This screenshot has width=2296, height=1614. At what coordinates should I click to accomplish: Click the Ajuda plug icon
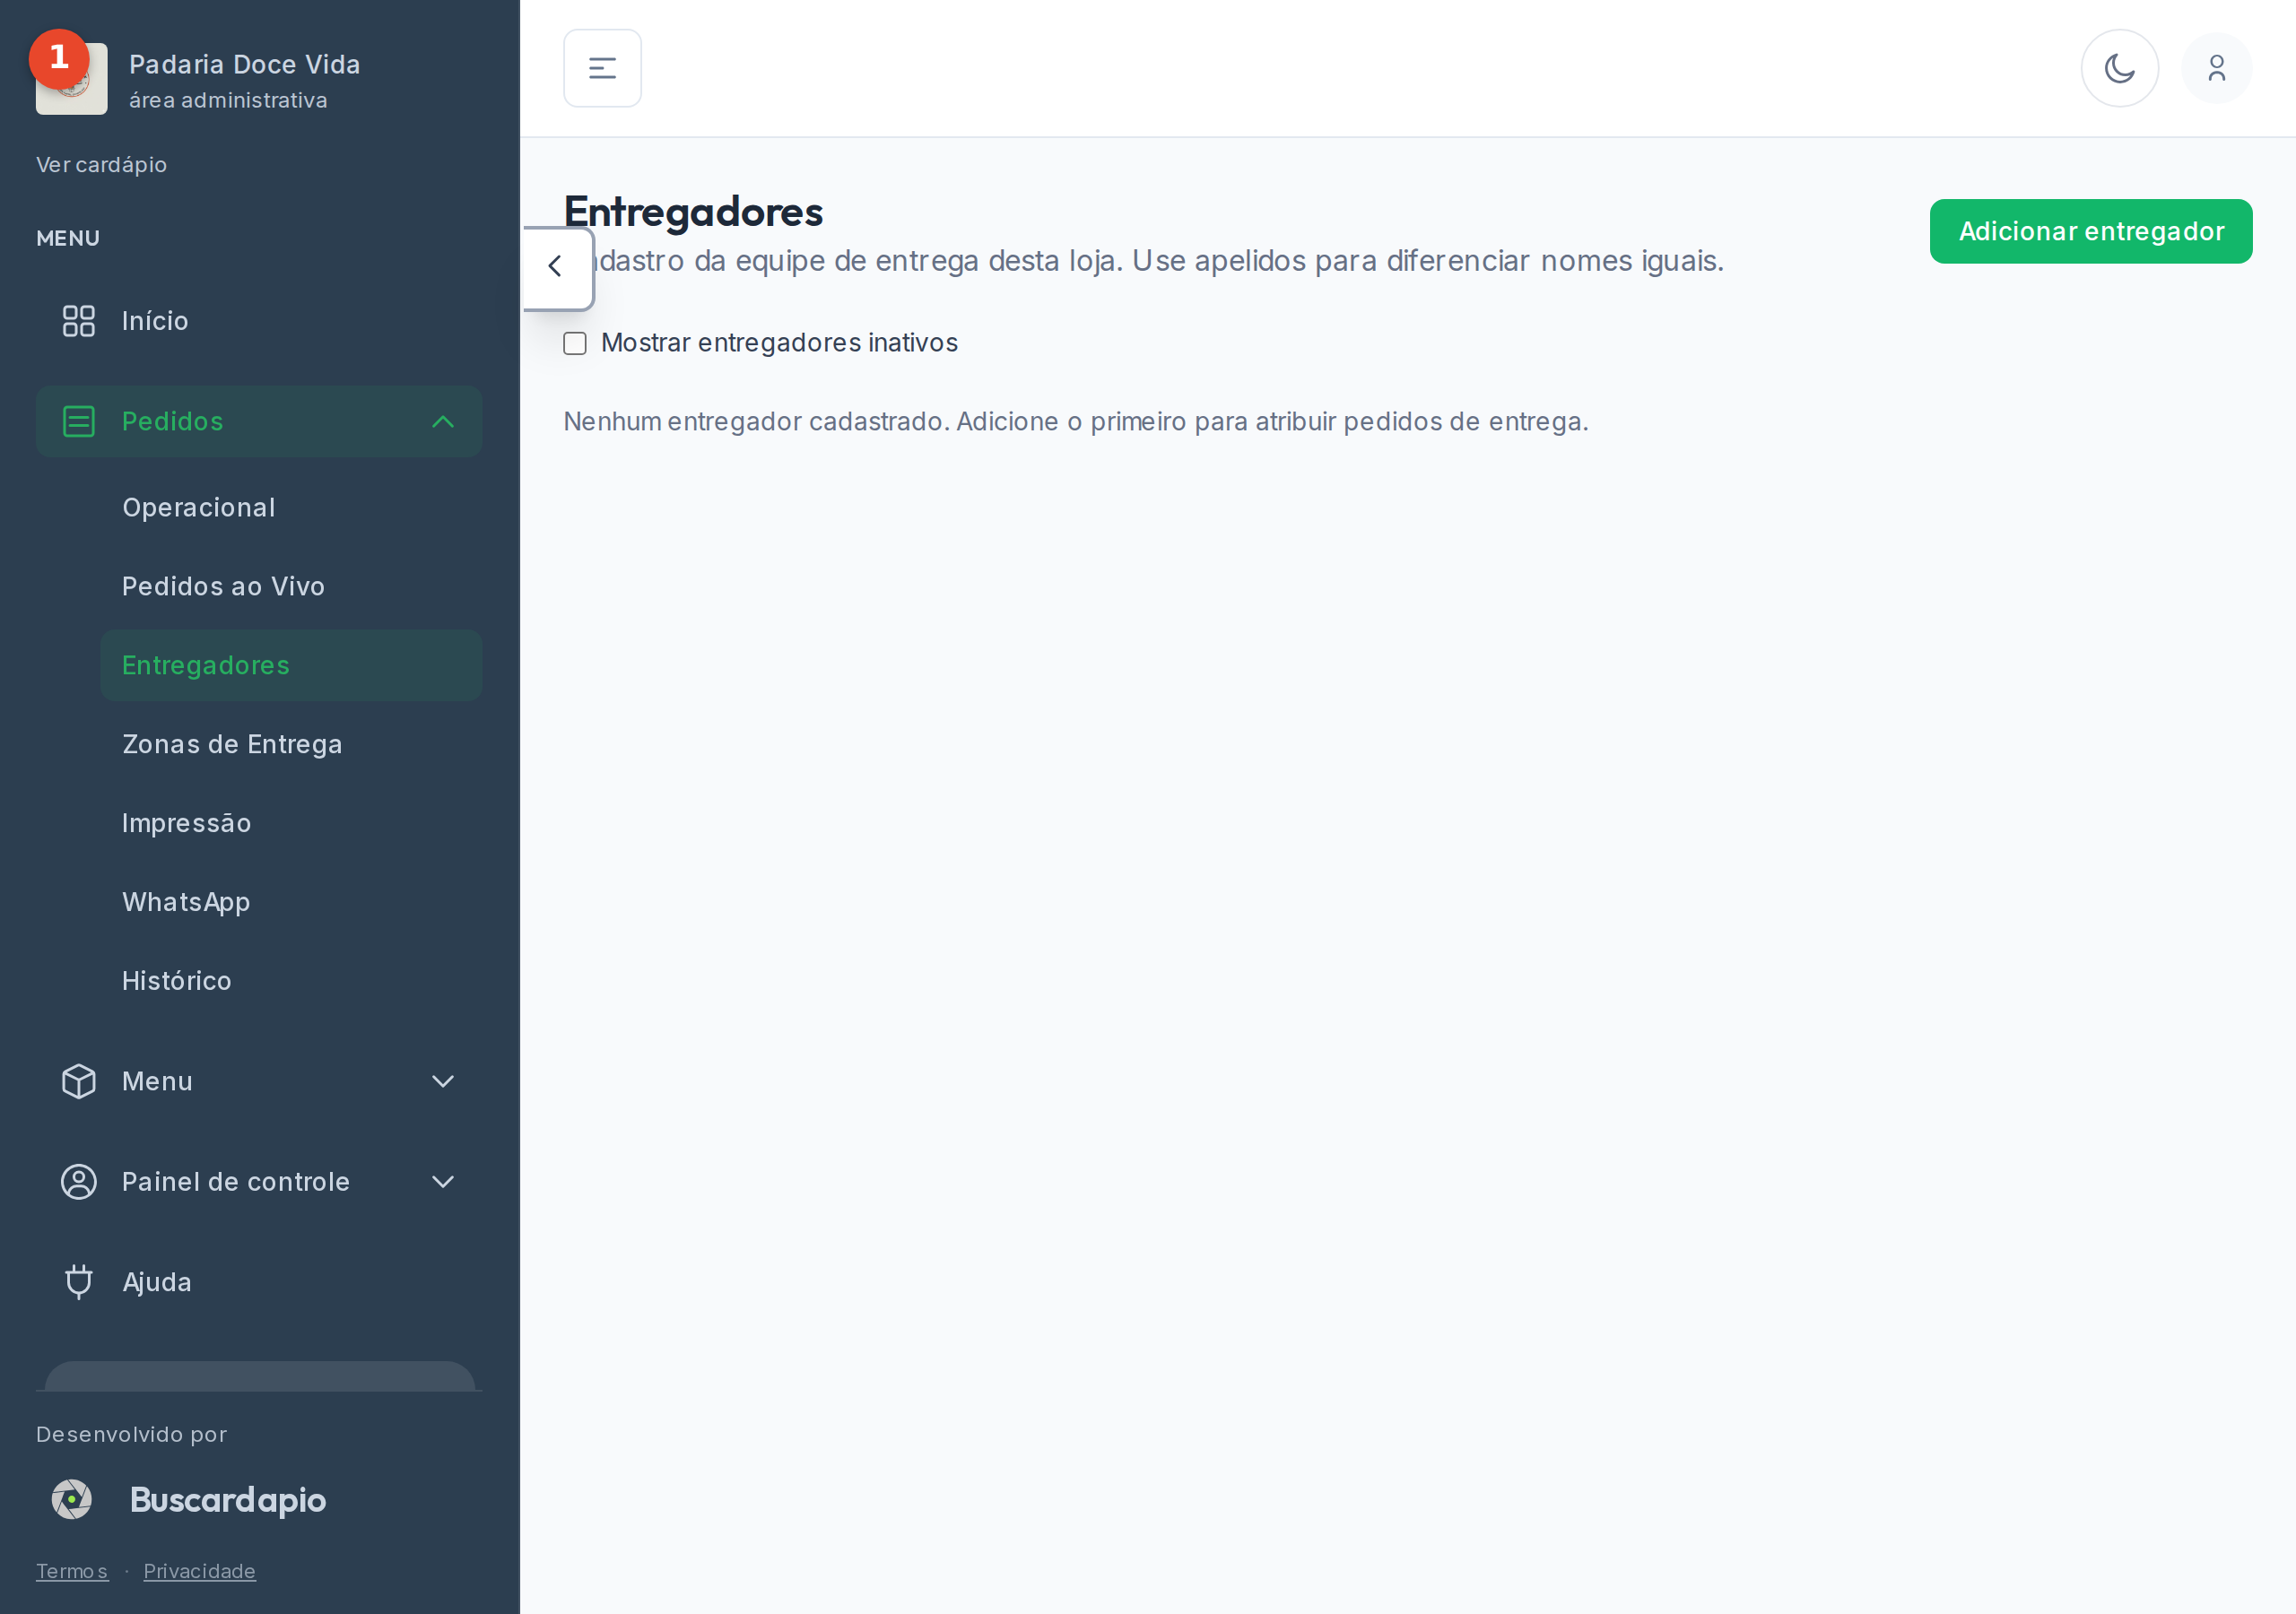[79, 1281]
